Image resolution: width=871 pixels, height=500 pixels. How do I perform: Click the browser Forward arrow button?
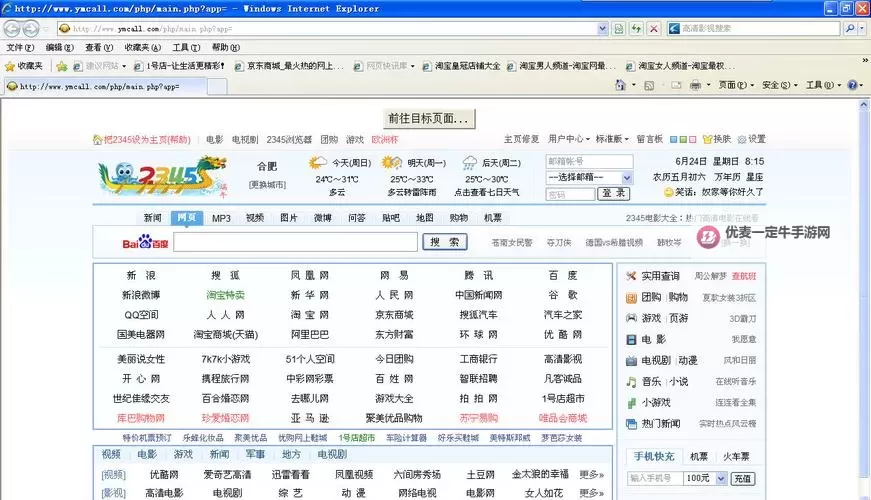(x=31, y=28)
